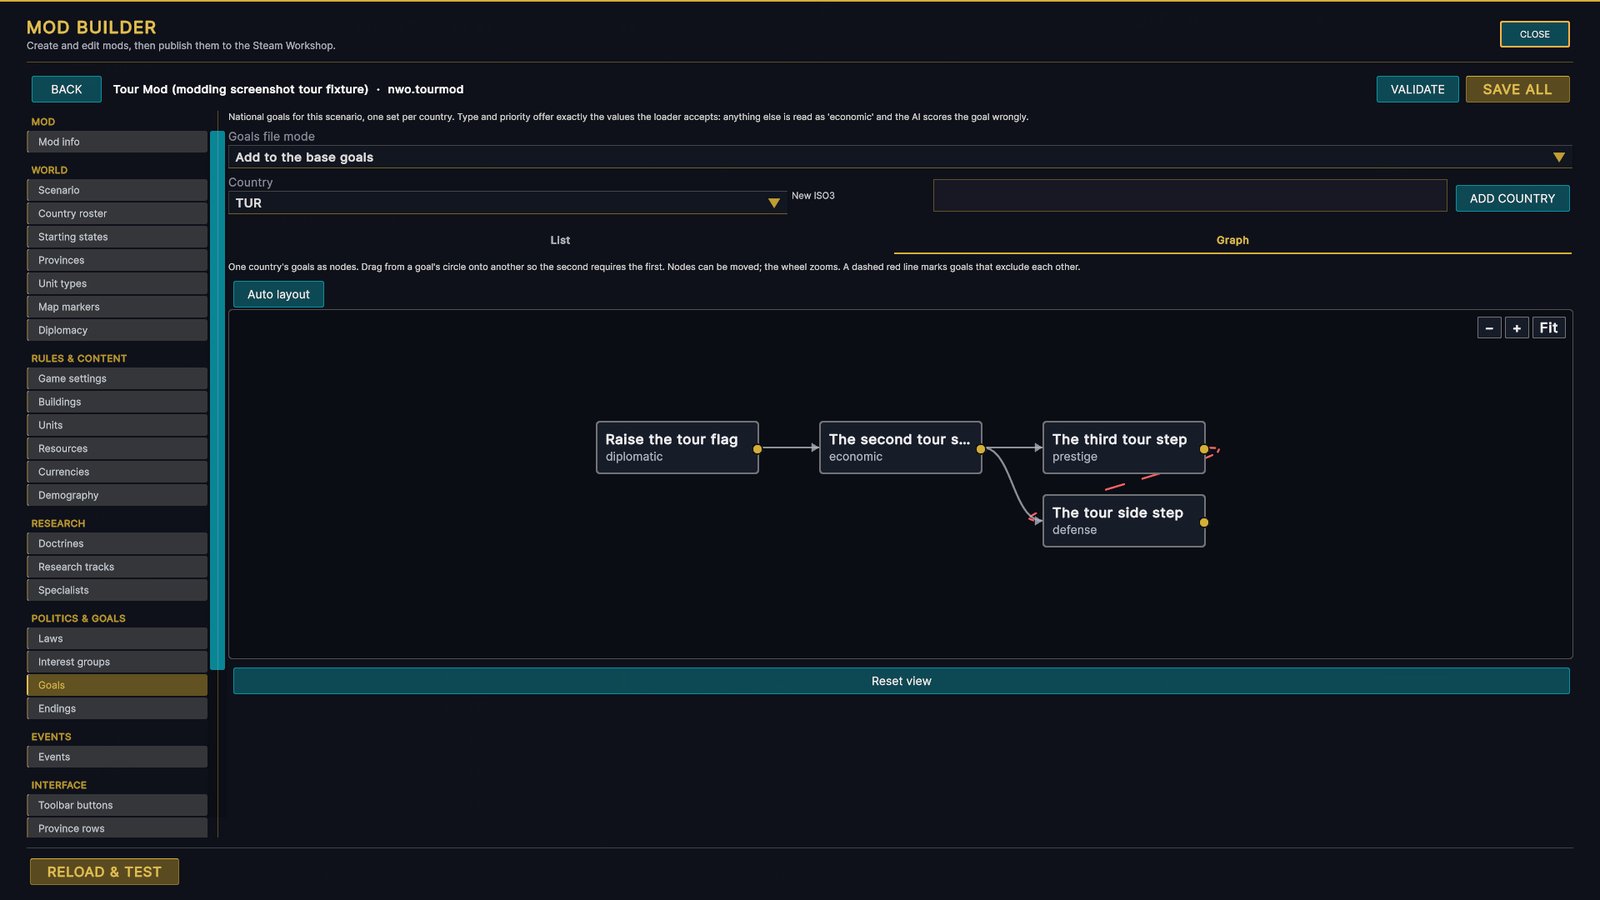Select The second tour step node
This screenshot has width=1600, height=900.
tap(900, 447)
